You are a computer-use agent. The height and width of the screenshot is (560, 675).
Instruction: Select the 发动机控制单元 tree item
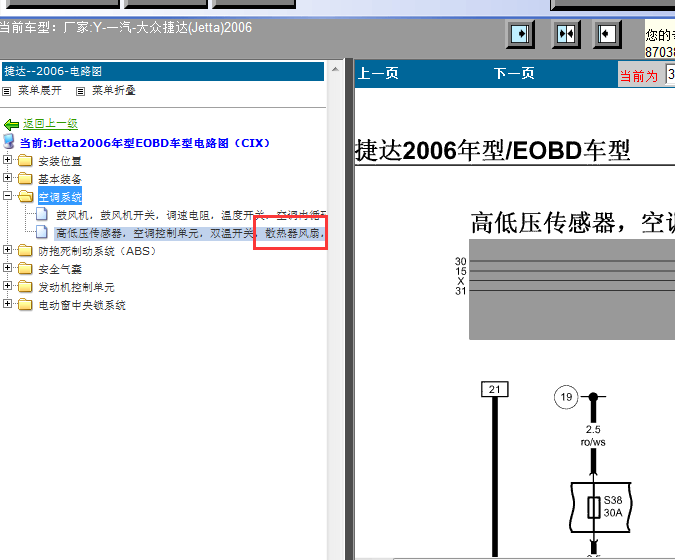pos(76,287)
